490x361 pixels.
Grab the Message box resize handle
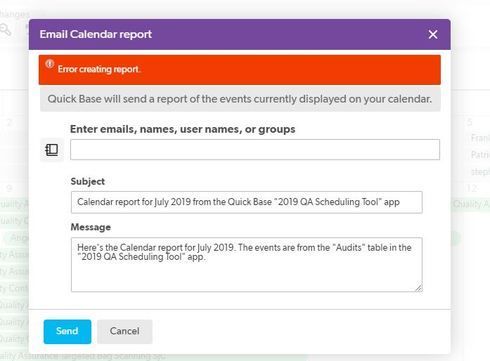tap(419, 288)
